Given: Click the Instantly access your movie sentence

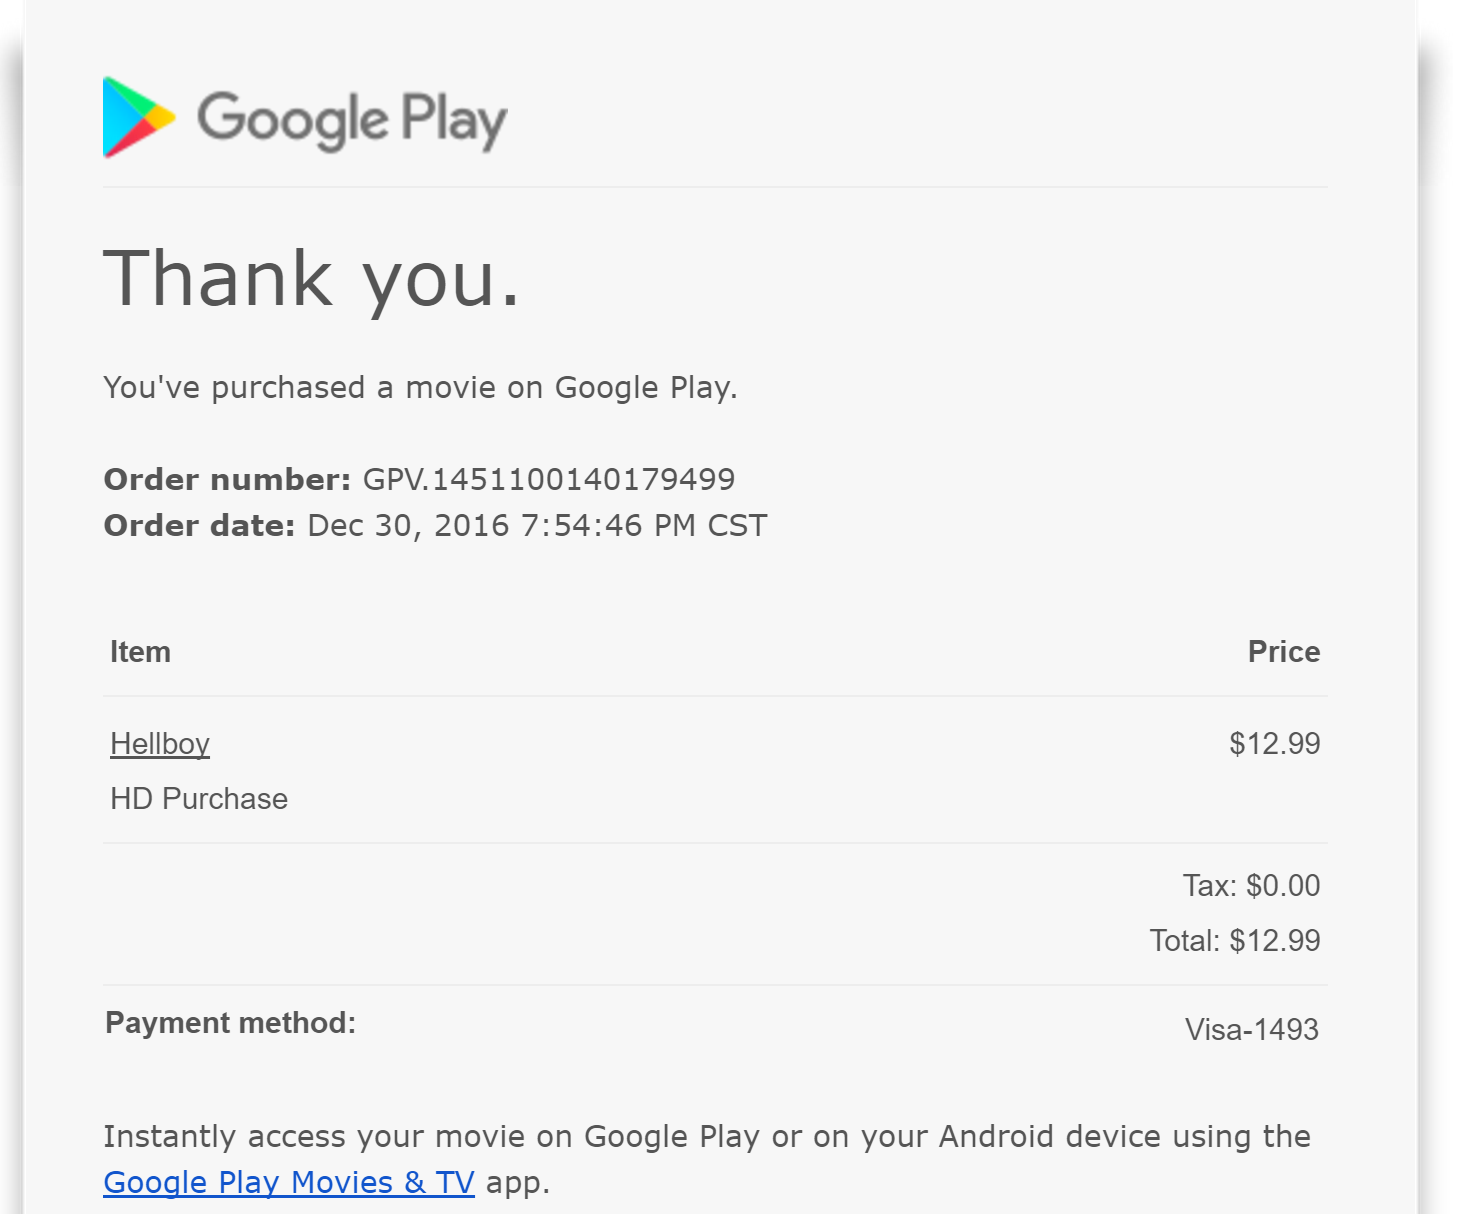Looking at the screenshot, I should pos(707,1137).
